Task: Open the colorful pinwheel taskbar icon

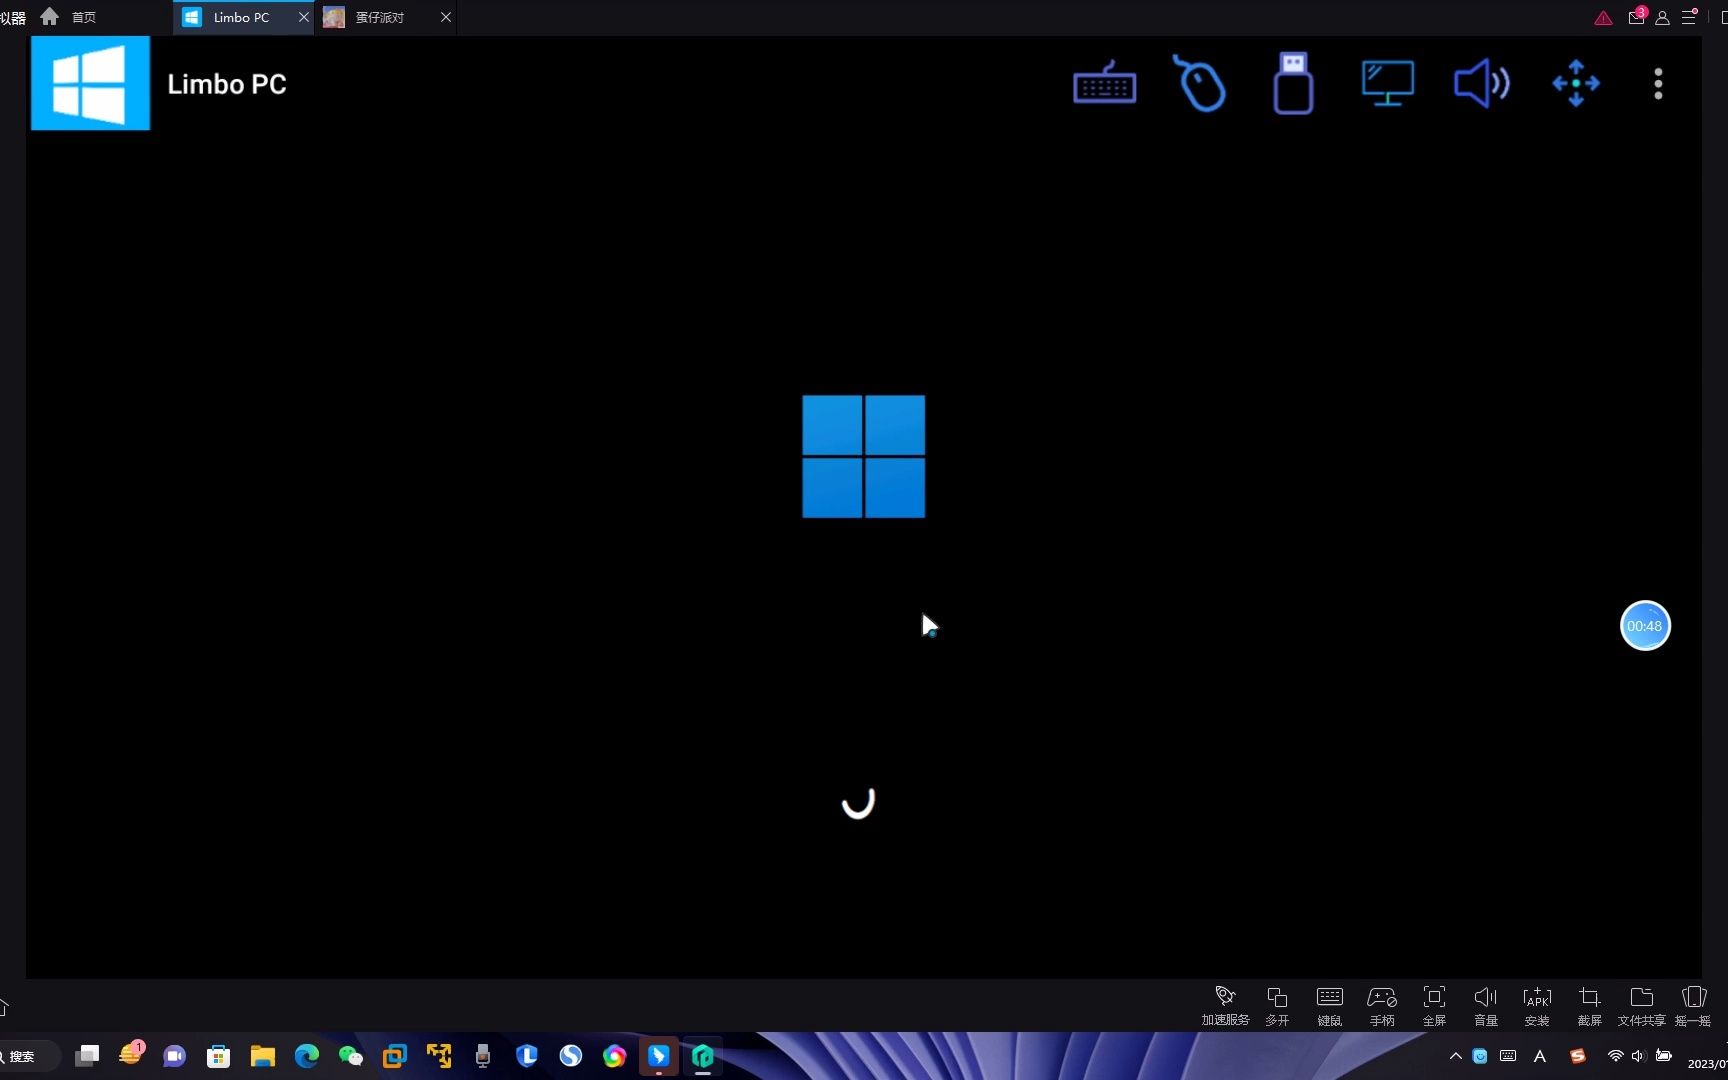Action: click(615, 1056)
